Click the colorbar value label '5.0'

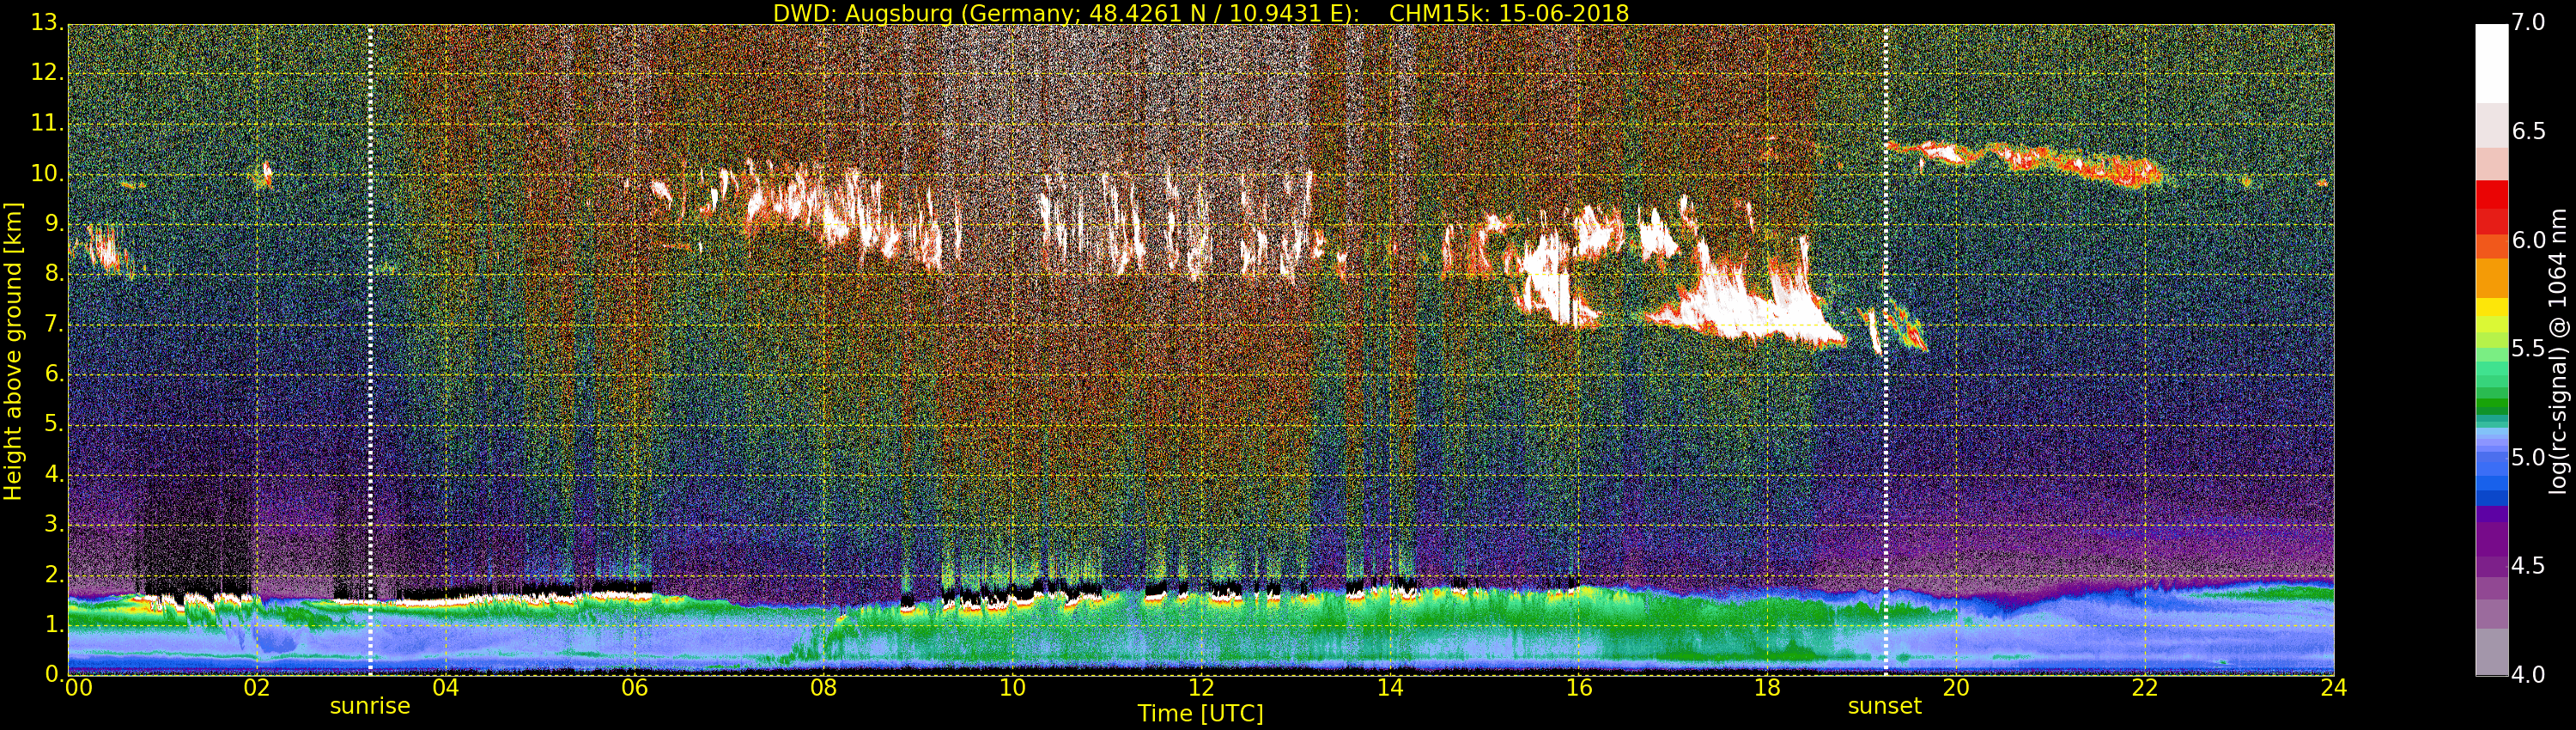(2529, 457)
